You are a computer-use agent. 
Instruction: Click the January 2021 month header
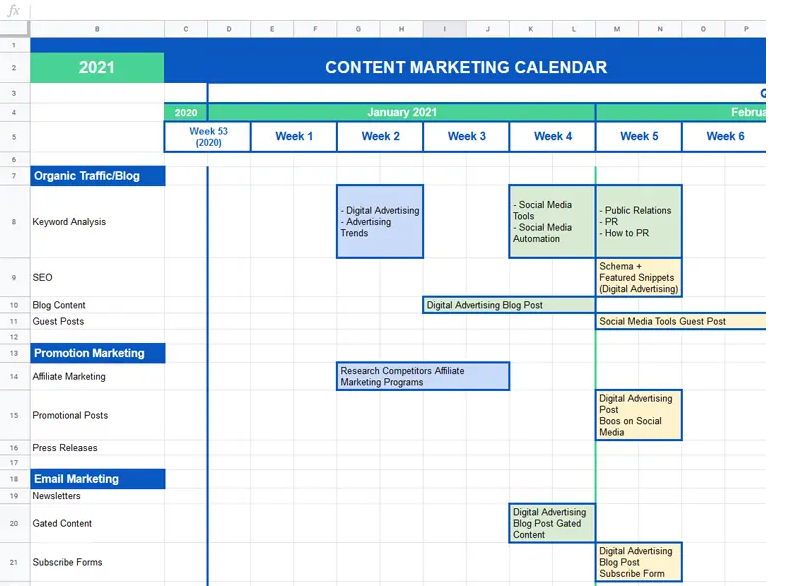(x=401, y=112)
